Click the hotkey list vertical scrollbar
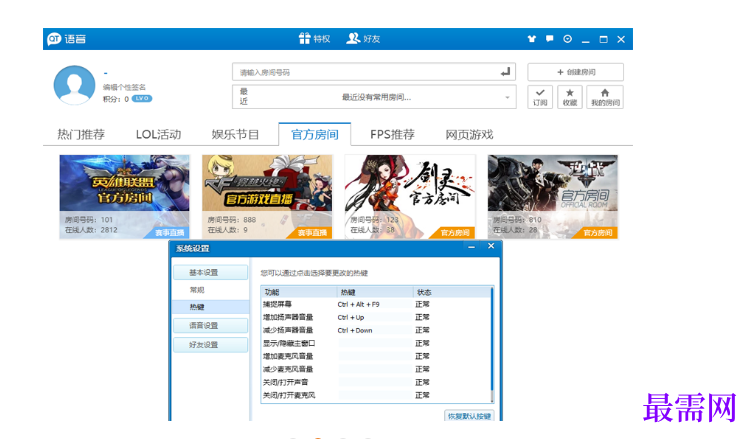This screenshot has width=755, height=439. tap(492, 344)
